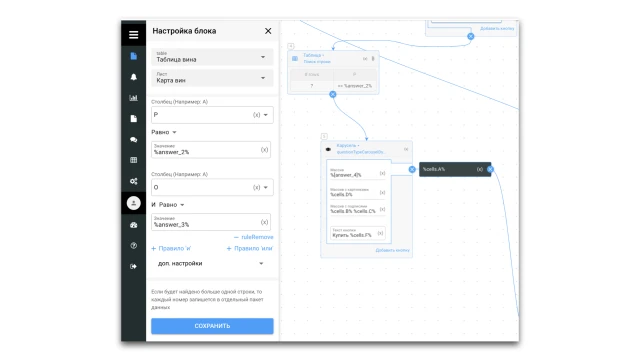Screen dimensions: 640x360
Task: Click connector dot left of %cells.A% node
Action: click(412, 169)
